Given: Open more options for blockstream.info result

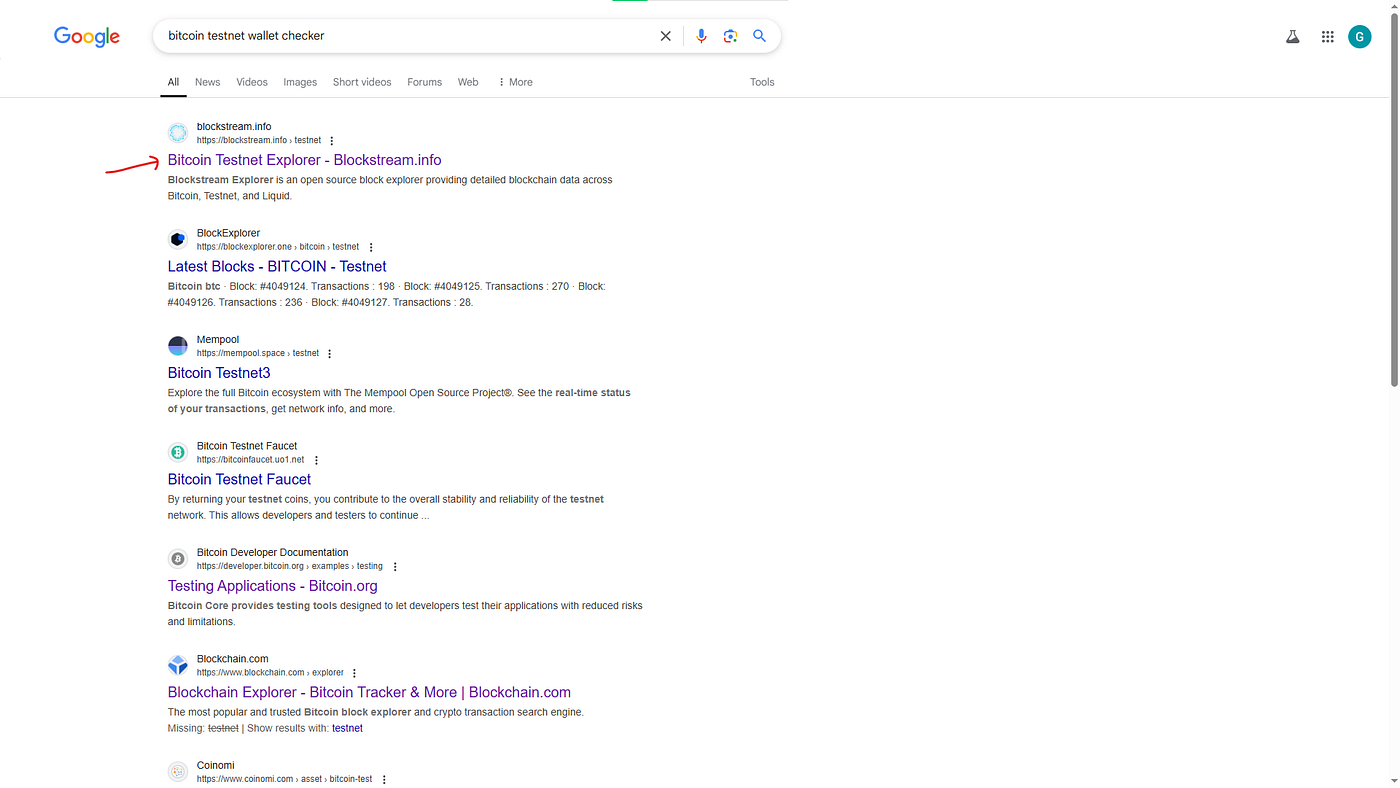Looking at the screenshot, I should 332,141.
